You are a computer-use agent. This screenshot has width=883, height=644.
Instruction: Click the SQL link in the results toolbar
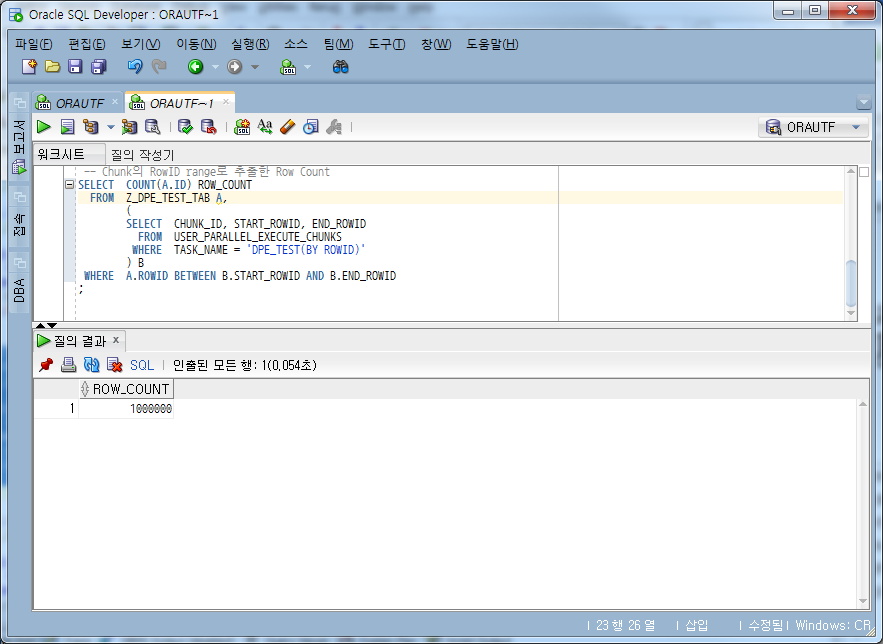pos(142,365)
